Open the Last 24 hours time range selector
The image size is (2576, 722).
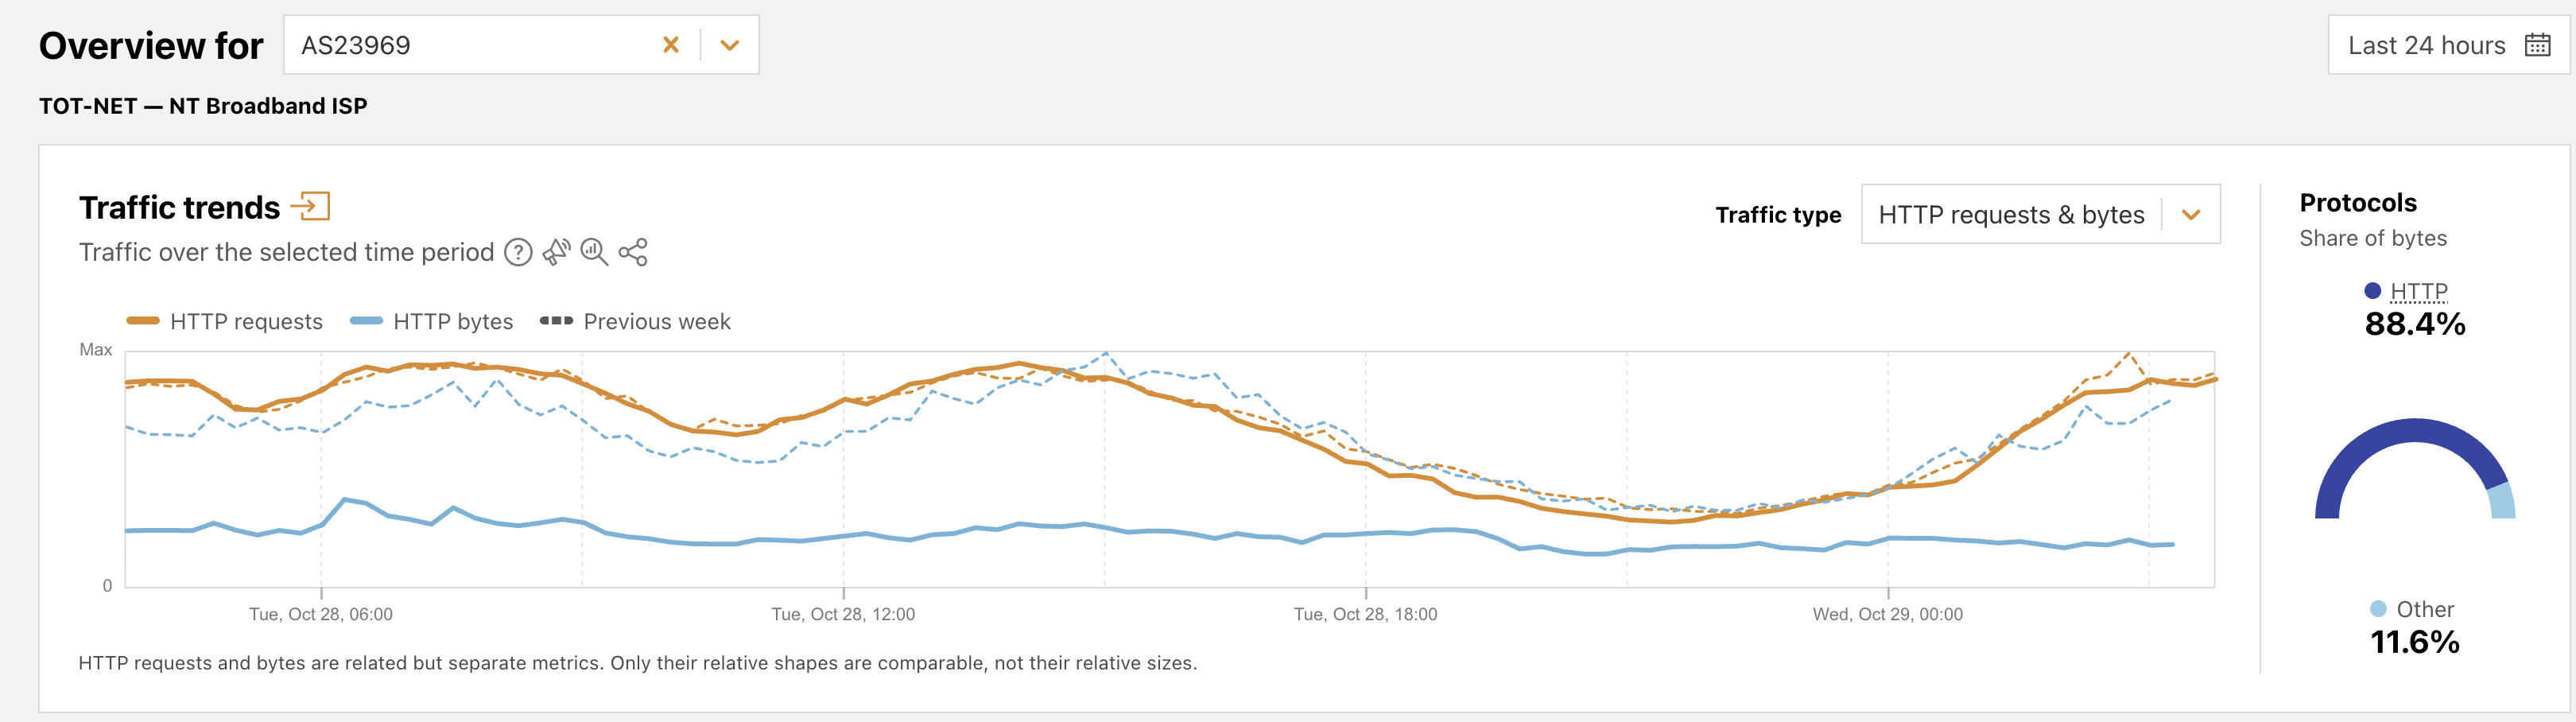[x=2426, y=45]
